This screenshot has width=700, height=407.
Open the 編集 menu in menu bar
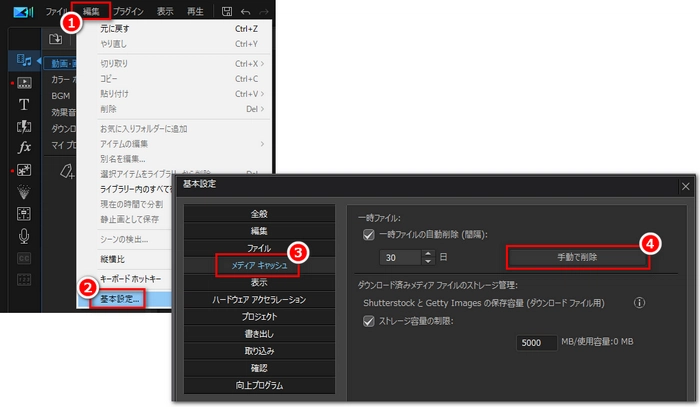(91, 11)
